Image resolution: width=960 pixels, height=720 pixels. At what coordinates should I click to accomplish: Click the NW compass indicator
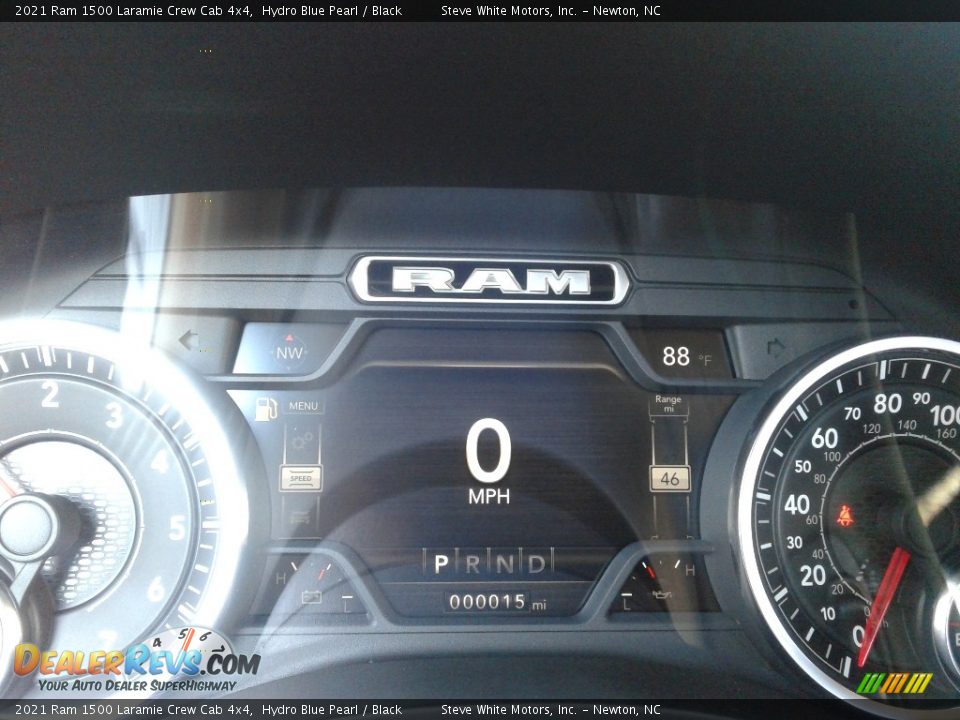tap(288, 350)
